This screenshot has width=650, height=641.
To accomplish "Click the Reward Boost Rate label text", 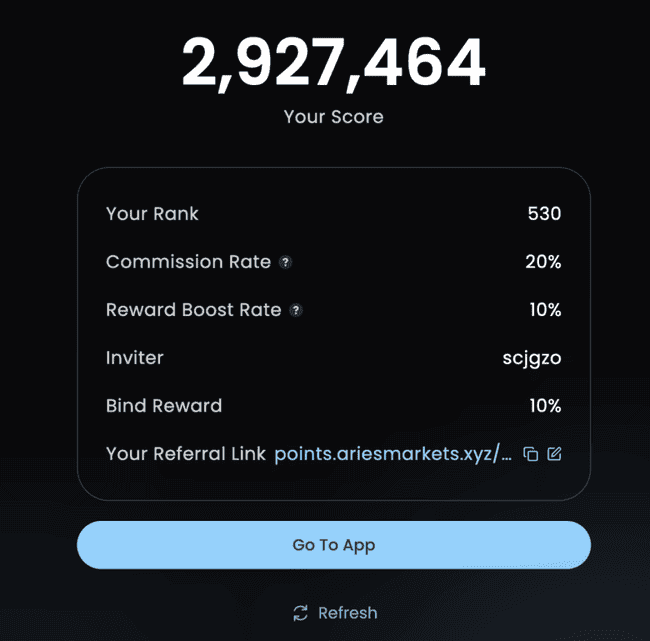I will coord(193,310).
